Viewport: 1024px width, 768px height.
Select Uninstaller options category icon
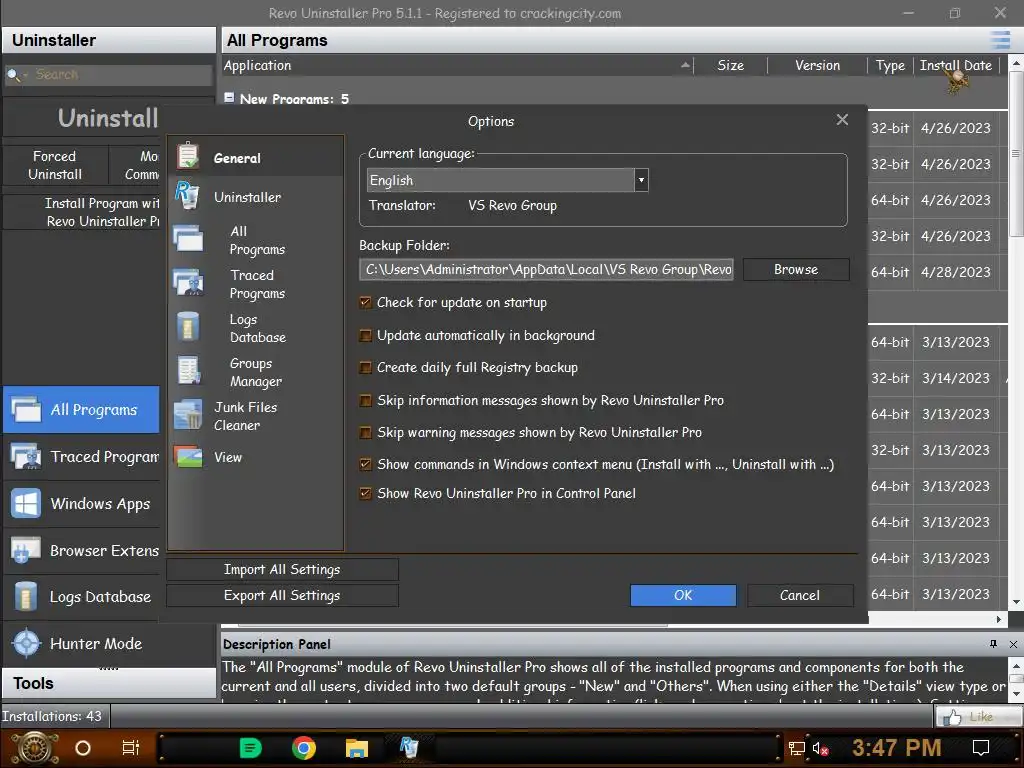click(187, 196)
